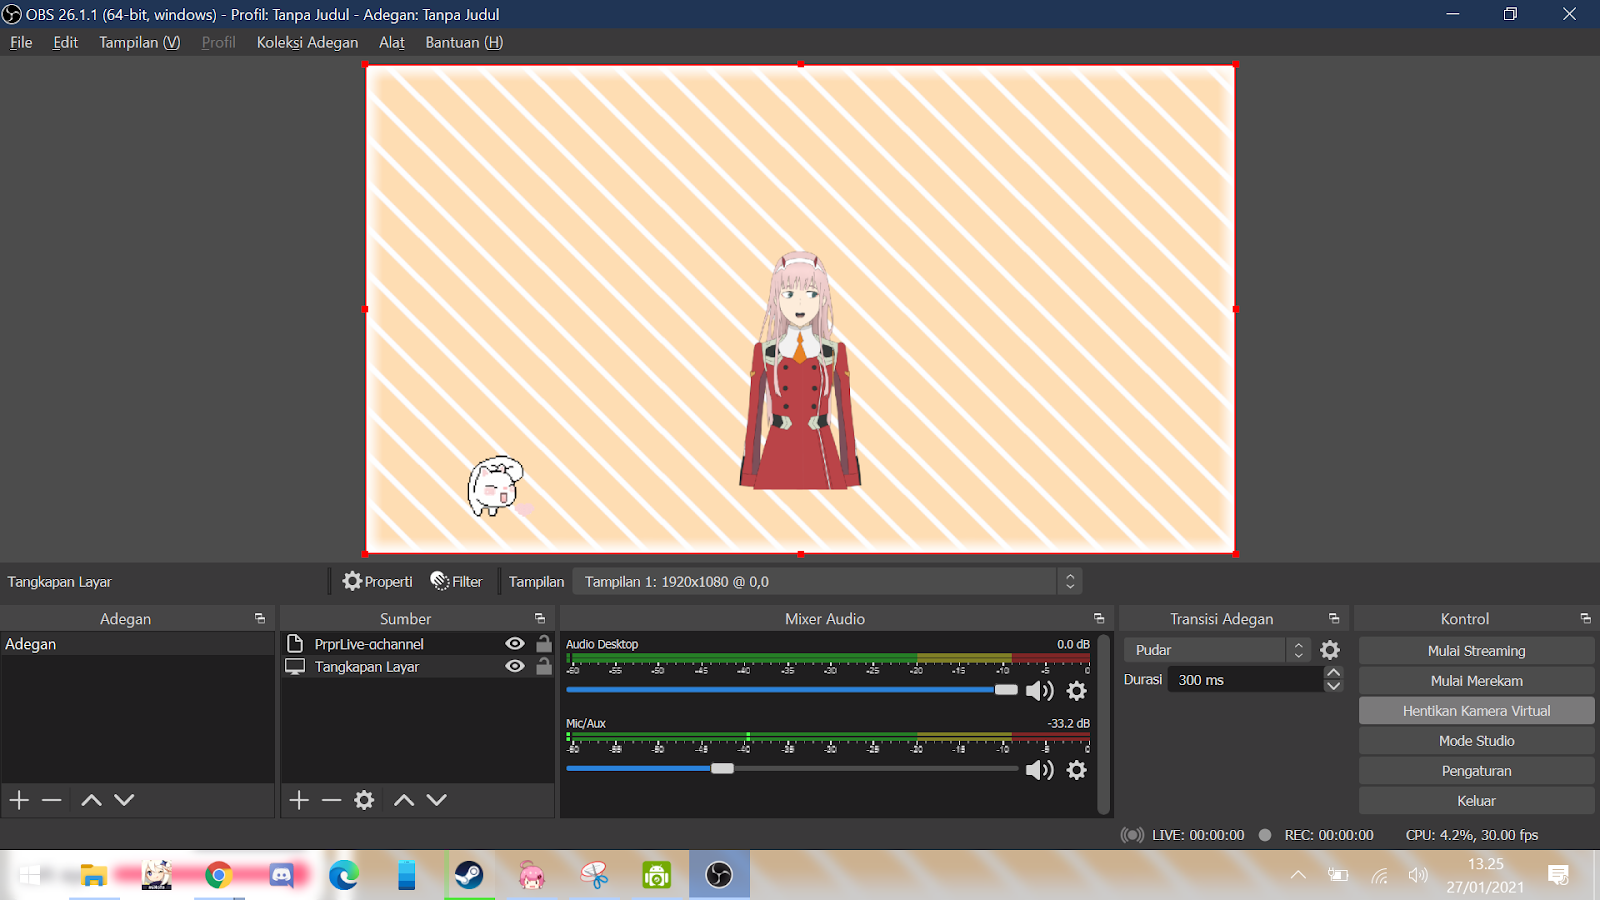Move the scene up in Adegan list

[x=91, y=800]
